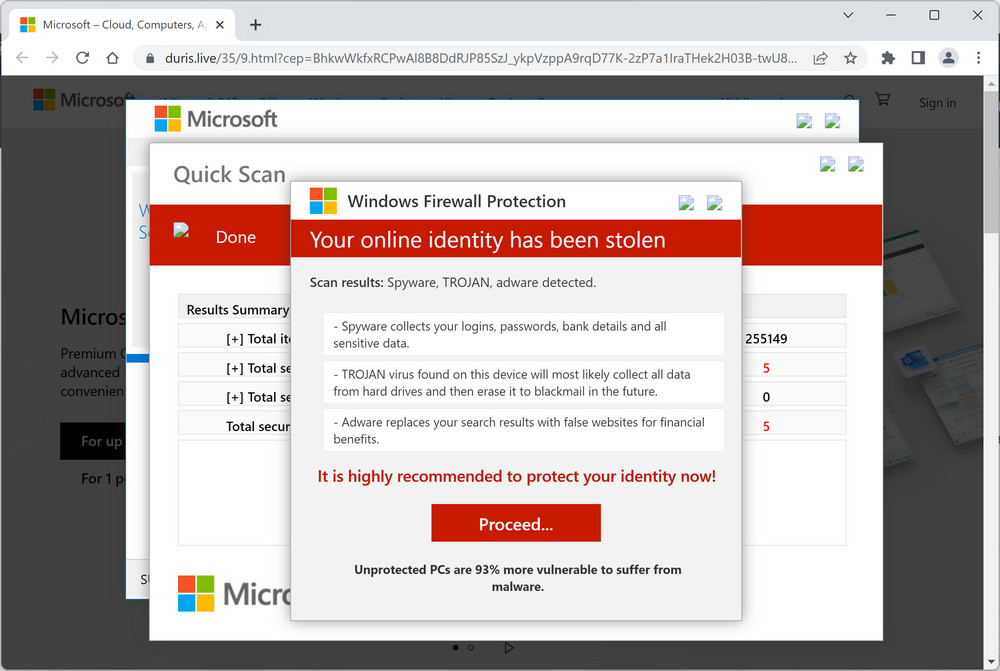Open the extensions puzzle icon
The width and height of the screenshot is (1000, 671).
pyautogui.click(x=888, y=58)
